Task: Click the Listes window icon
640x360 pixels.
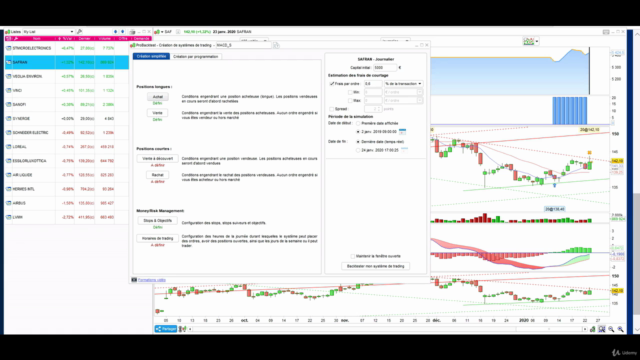Action: pos(8,31)
